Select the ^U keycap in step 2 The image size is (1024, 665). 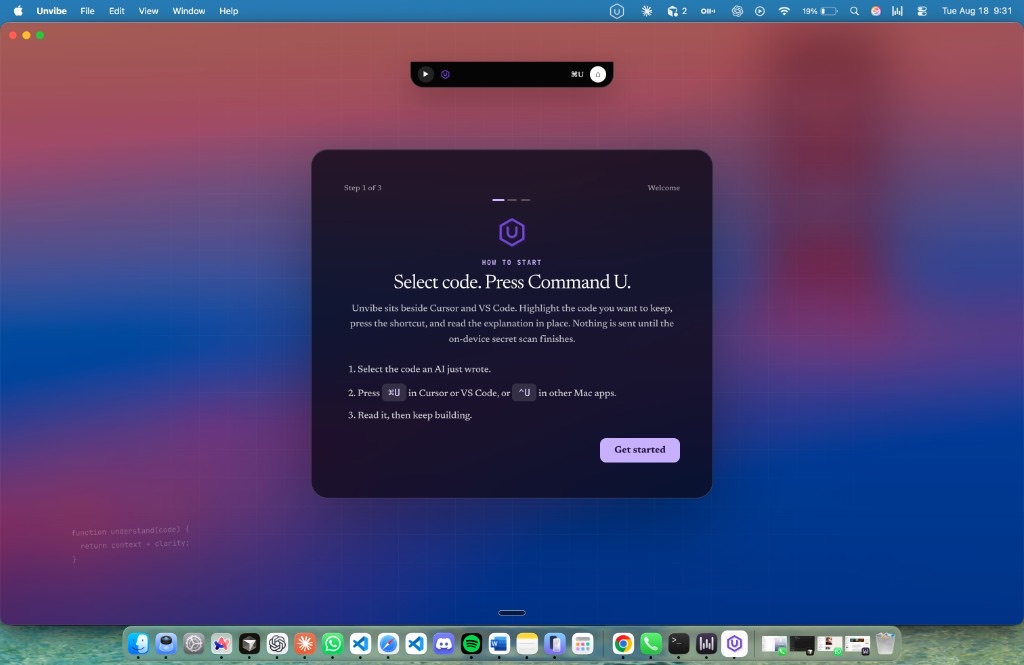524,393
